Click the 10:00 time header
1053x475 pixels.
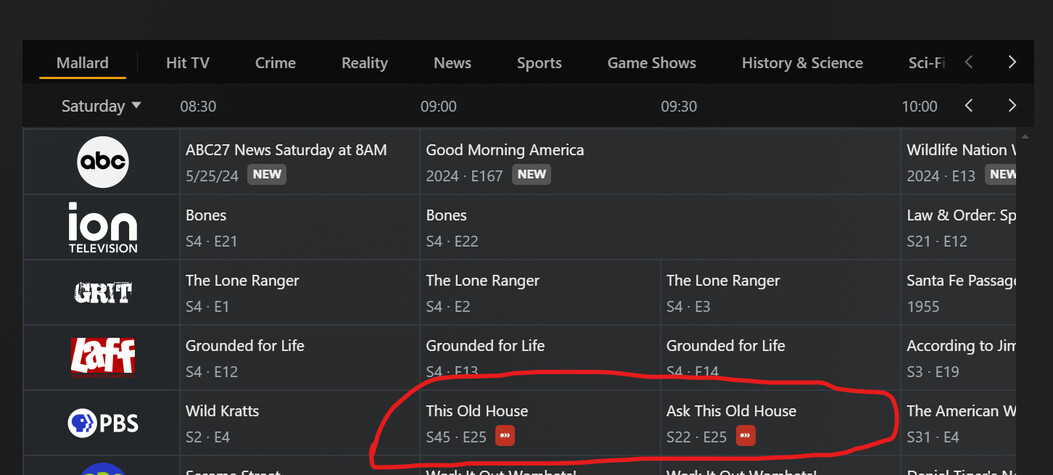[x=919, y=106]
